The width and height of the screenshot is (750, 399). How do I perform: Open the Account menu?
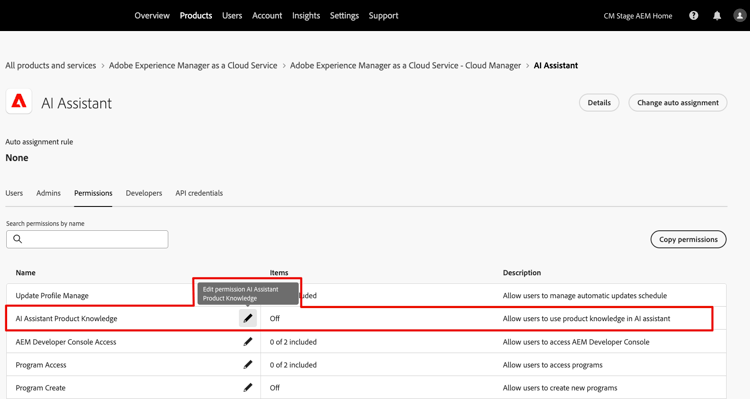point(267,16)
